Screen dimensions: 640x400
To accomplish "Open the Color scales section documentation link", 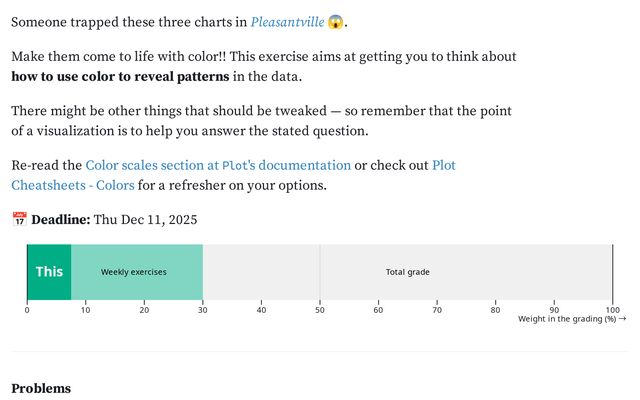I will (x=218, y=165).
